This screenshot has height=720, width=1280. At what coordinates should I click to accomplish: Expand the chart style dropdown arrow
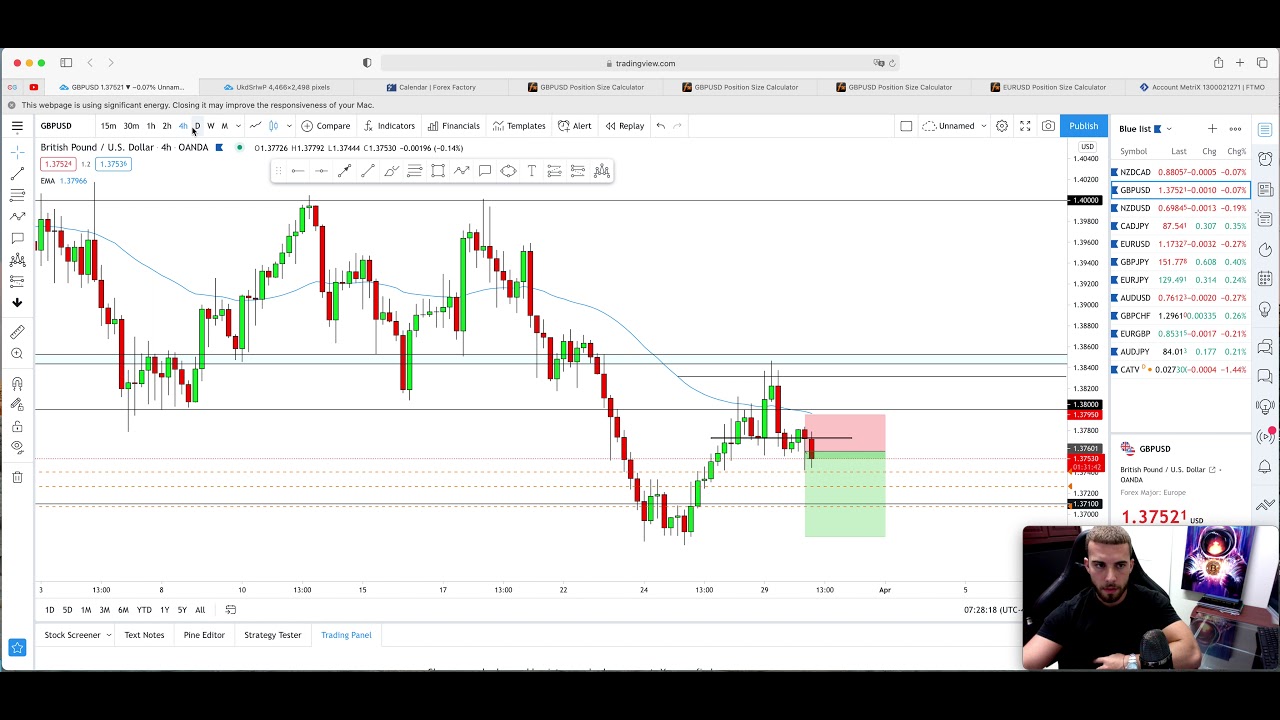(289, 126)
